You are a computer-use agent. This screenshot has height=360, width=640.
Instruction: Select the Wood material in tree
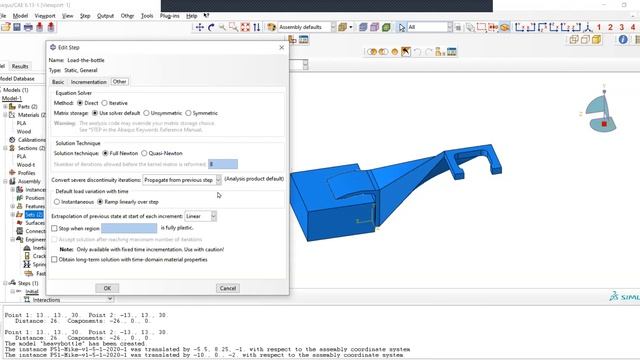24,131
